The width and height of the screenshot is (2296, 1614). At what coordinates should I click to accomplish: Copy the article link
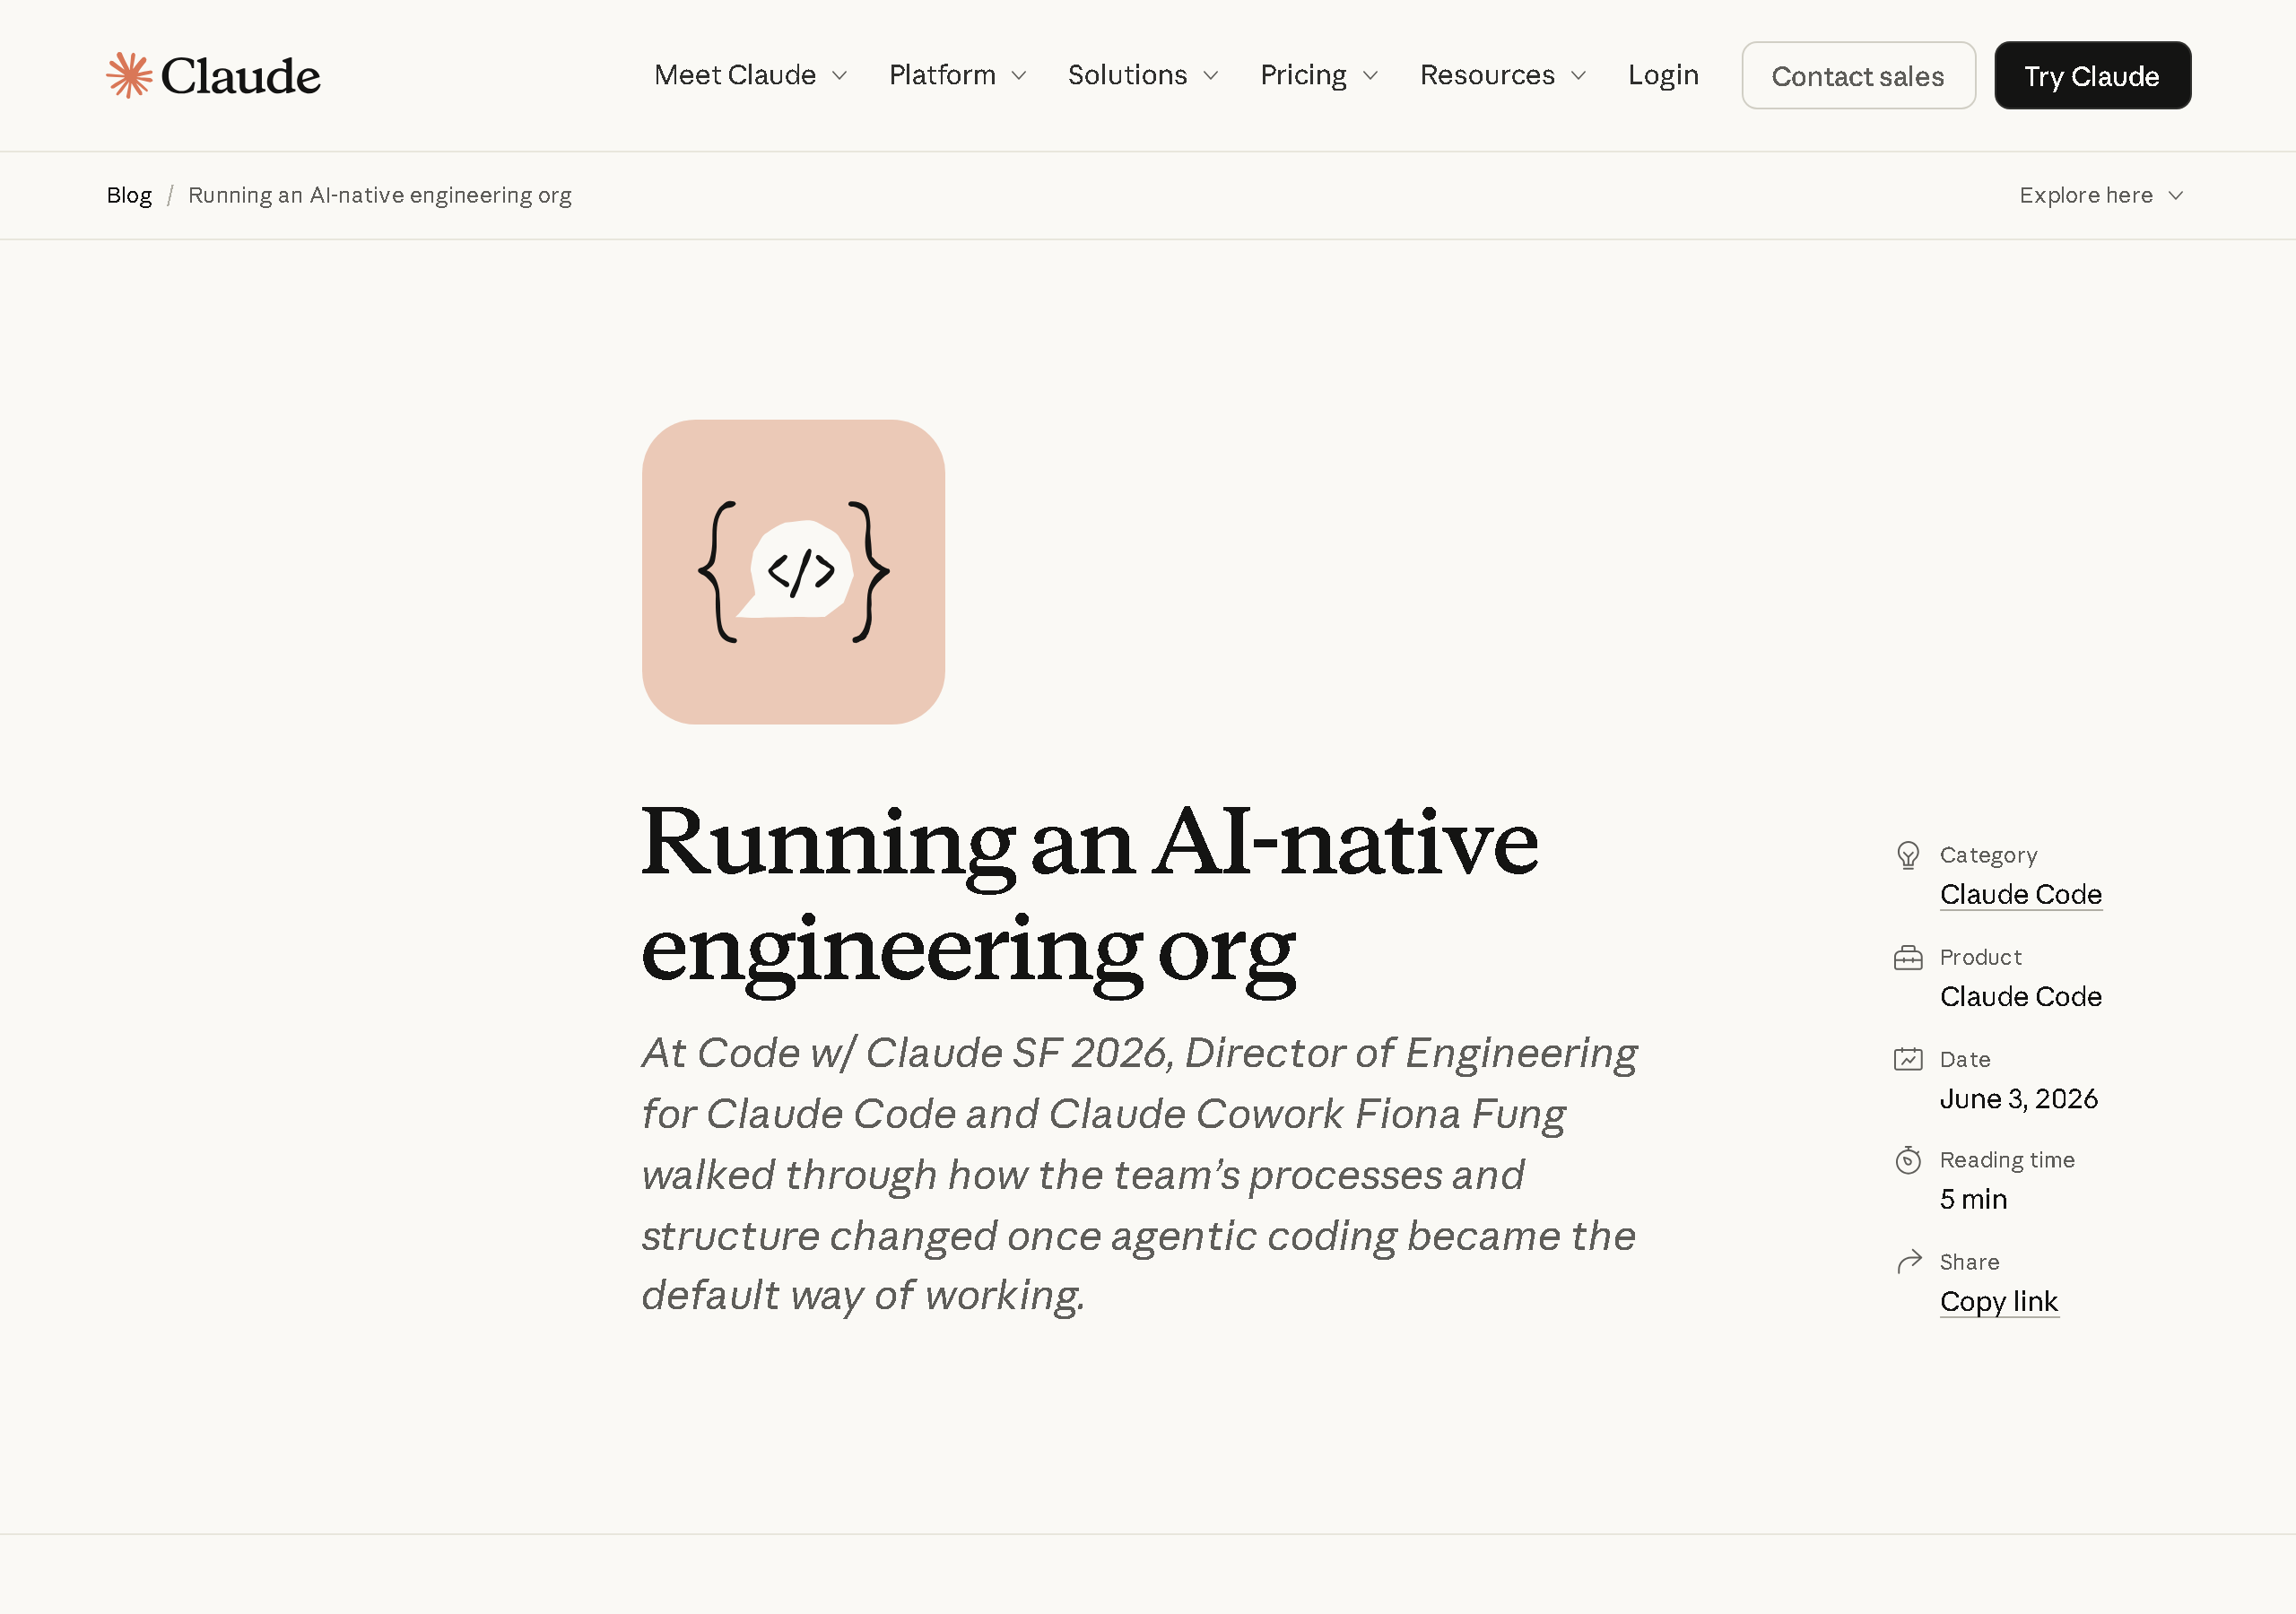pos(1999,1301)
